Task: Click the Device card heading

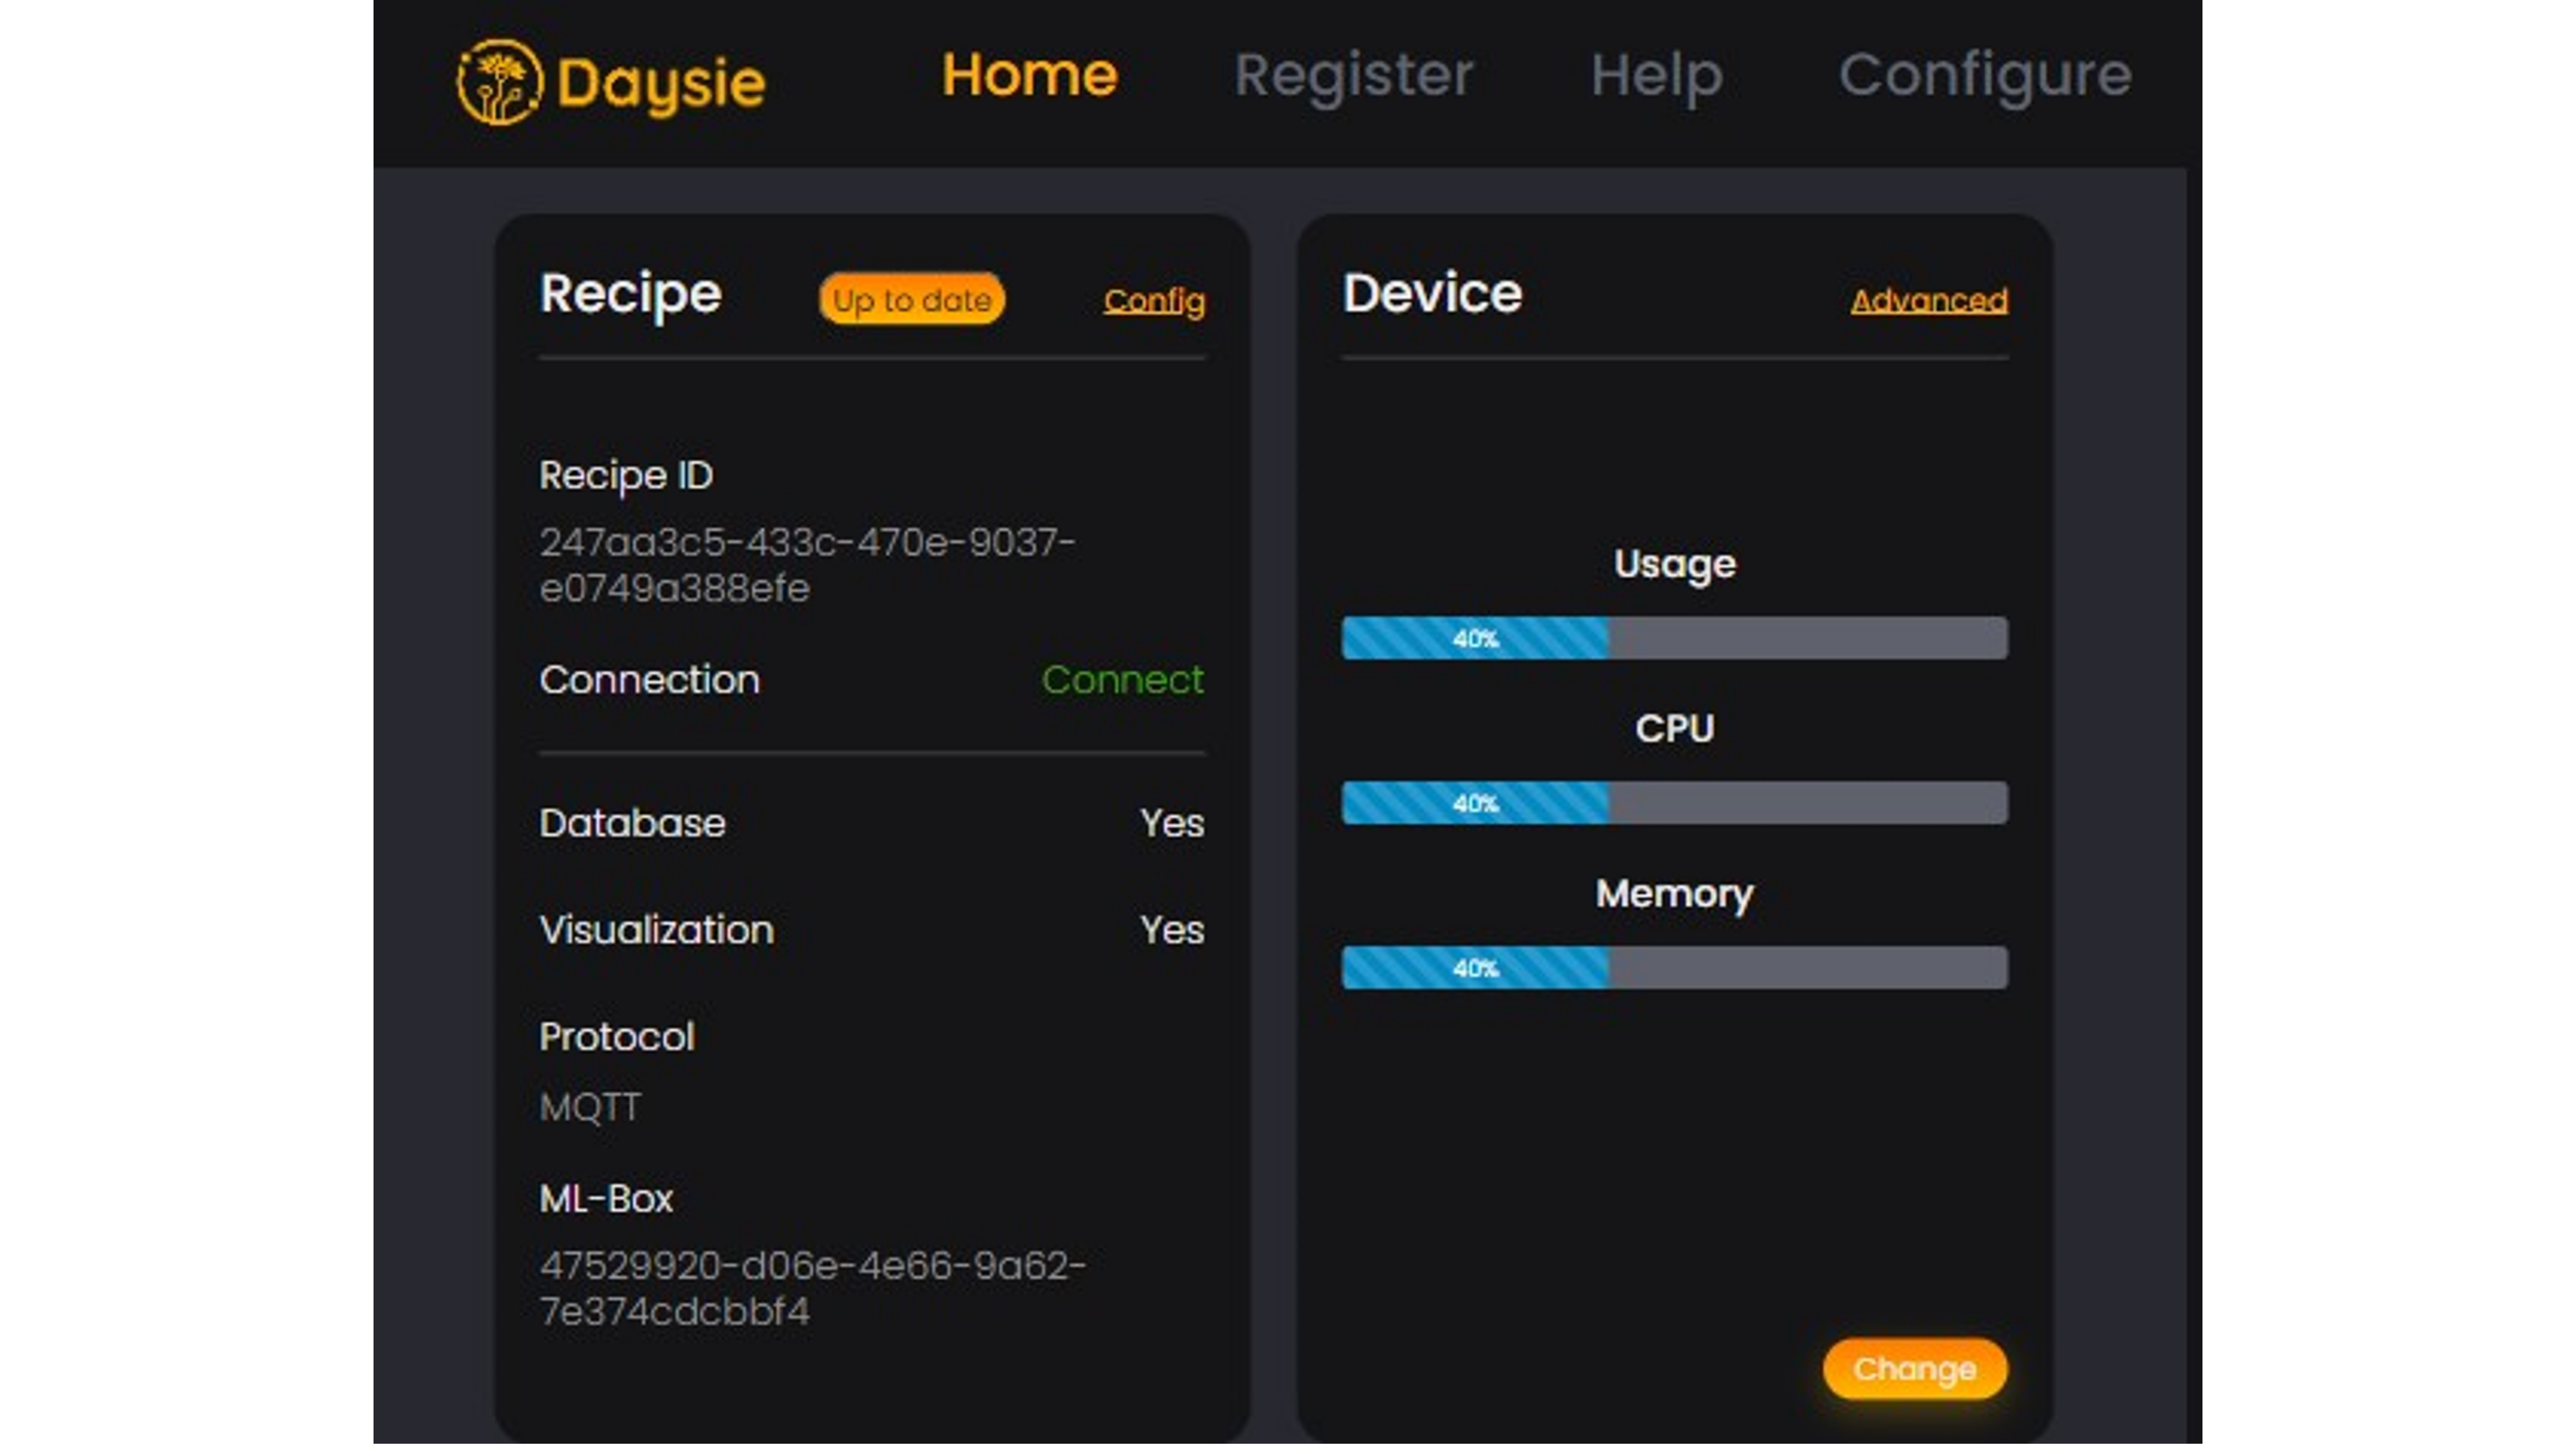Action: tap(1432, 293)
